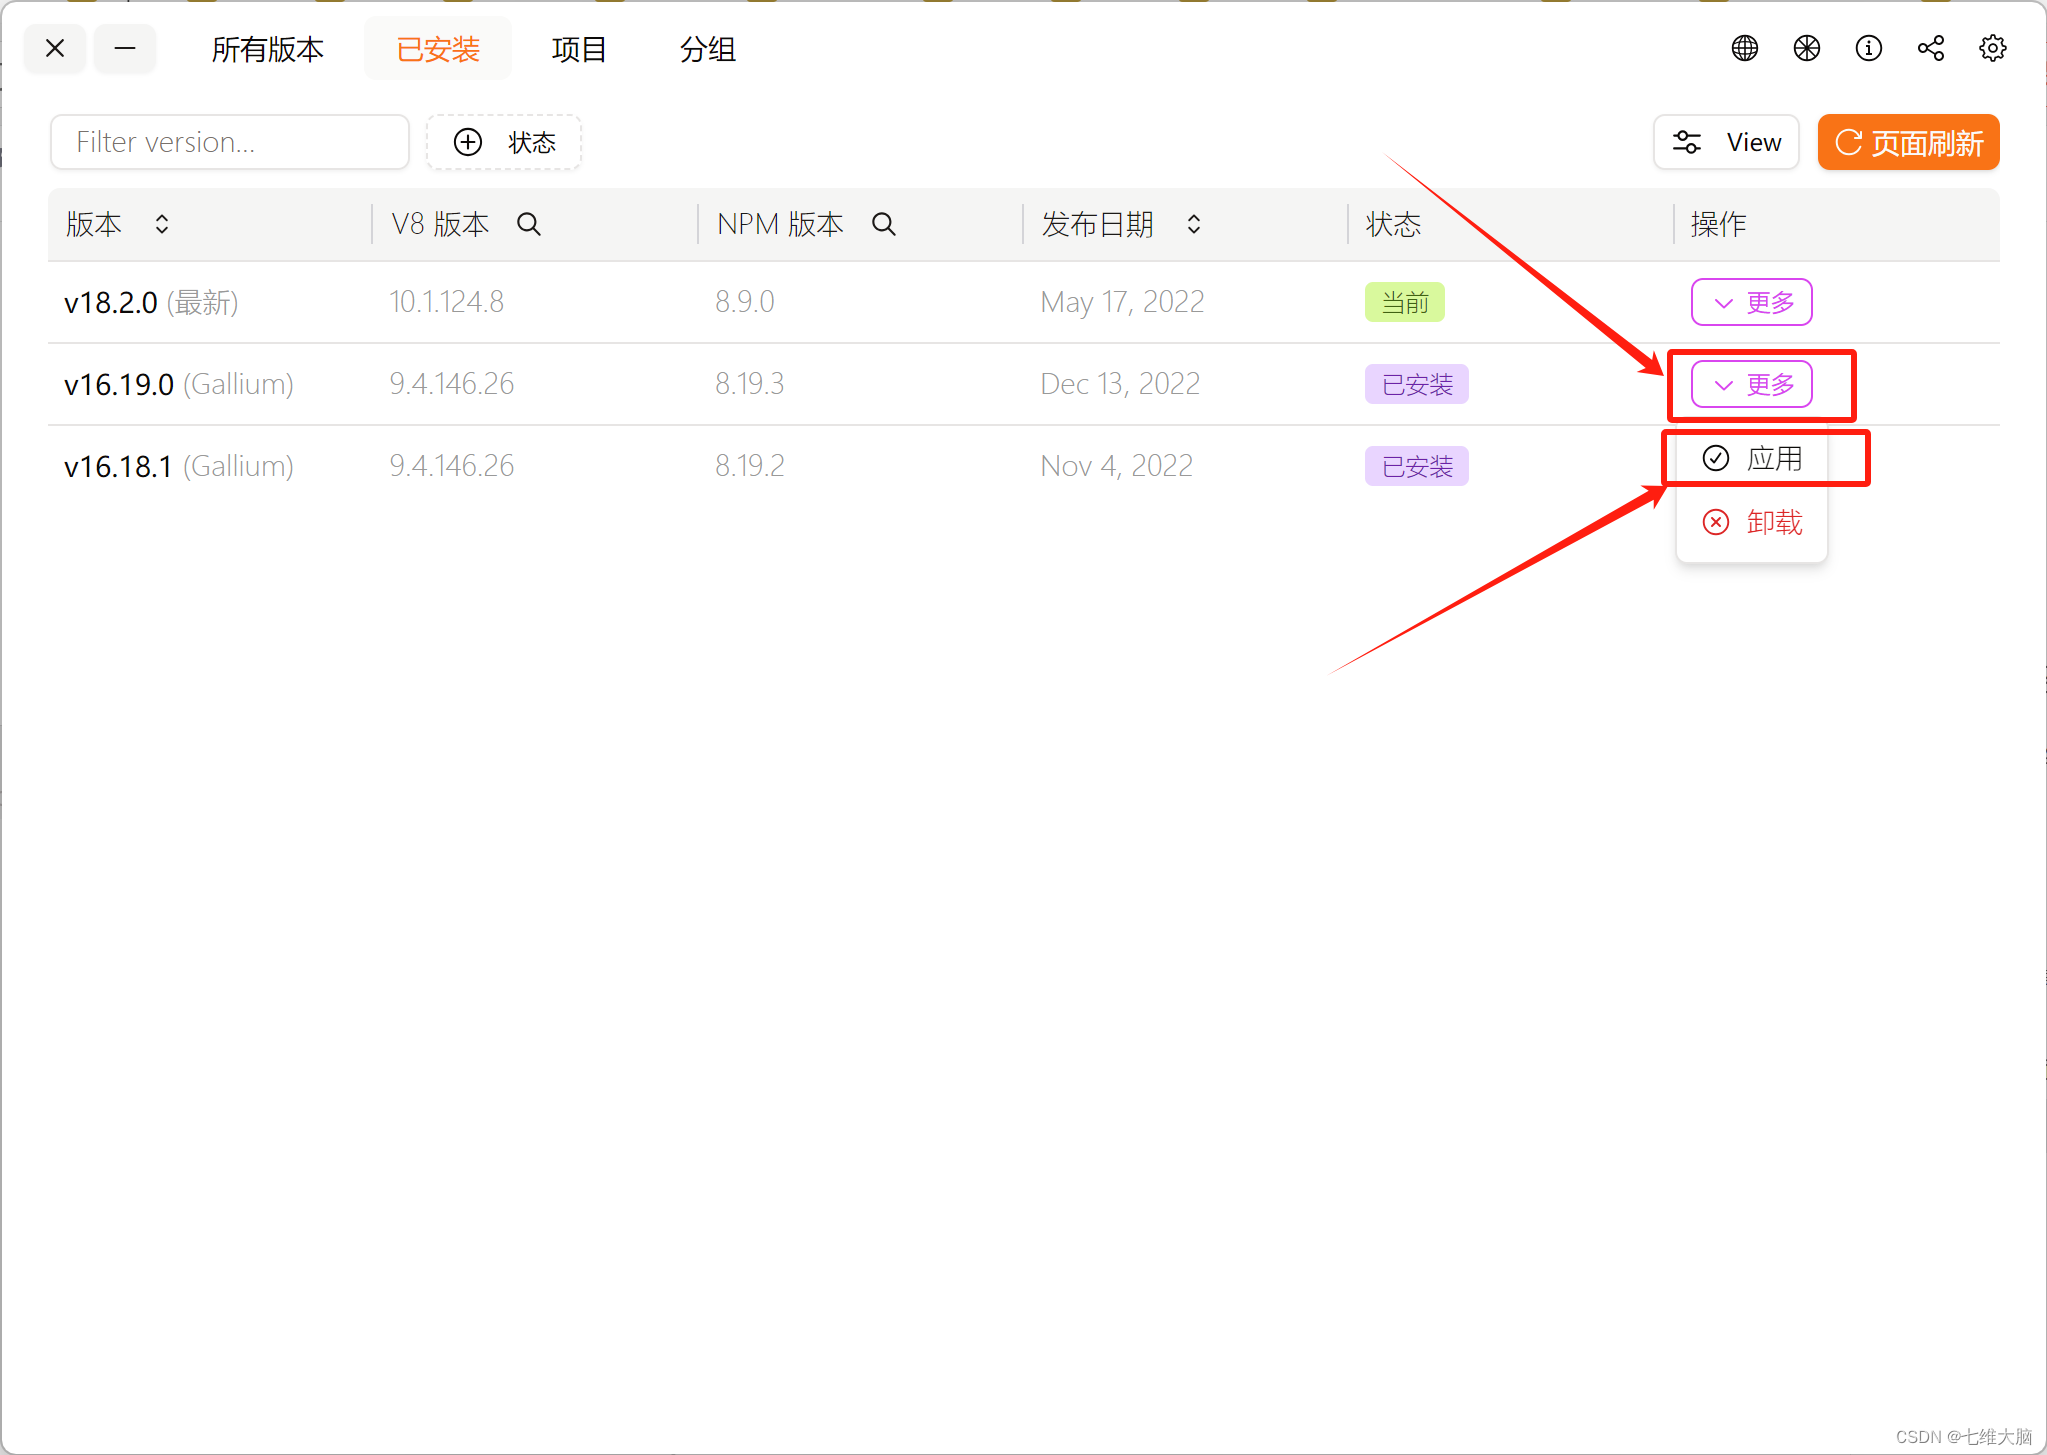Close the window with the X button
This screenshot has height=1455, width=2047.
pos(55,48)
